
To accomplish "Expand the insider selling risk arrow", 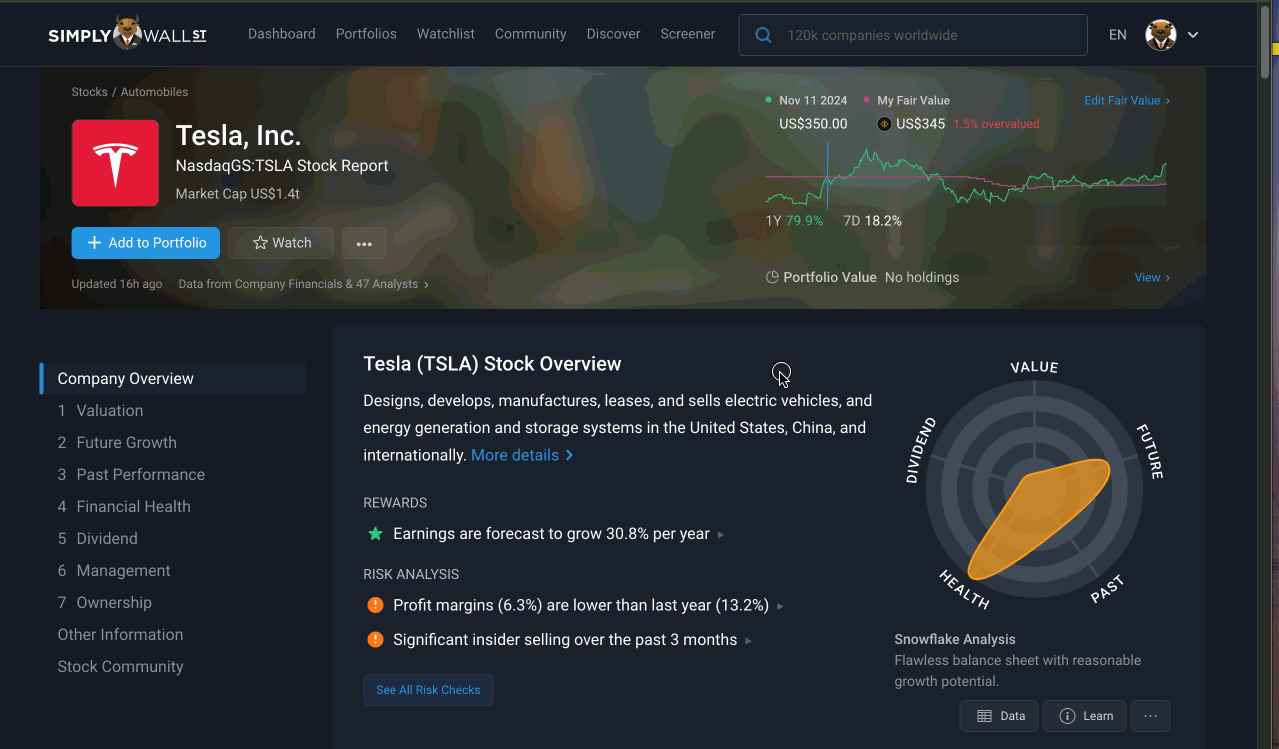I will pos(748,640).
